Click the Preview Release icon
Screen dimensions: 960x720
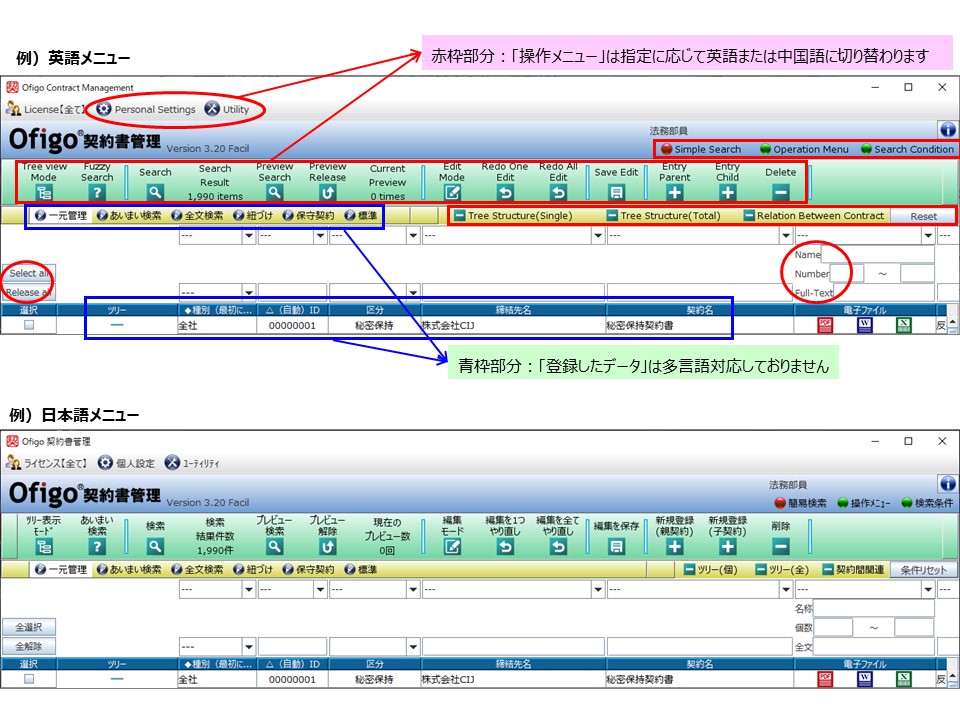pos(328,193)
